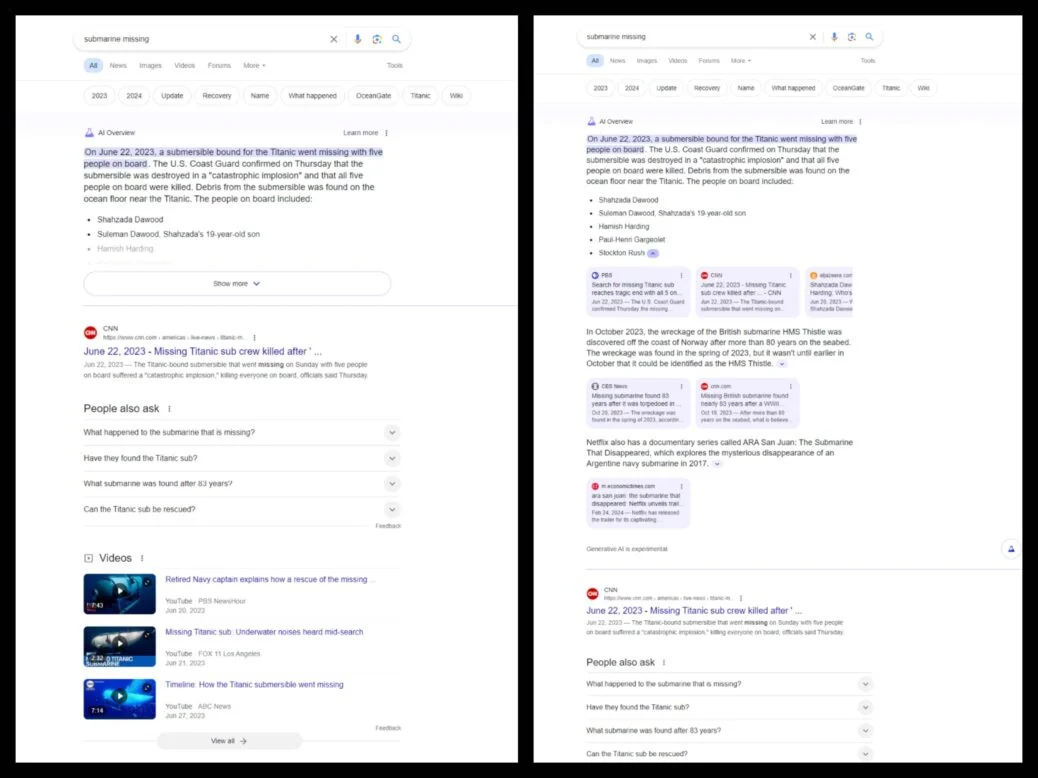
Task: Switch to Images tab on left page
Action: (150, 66)
